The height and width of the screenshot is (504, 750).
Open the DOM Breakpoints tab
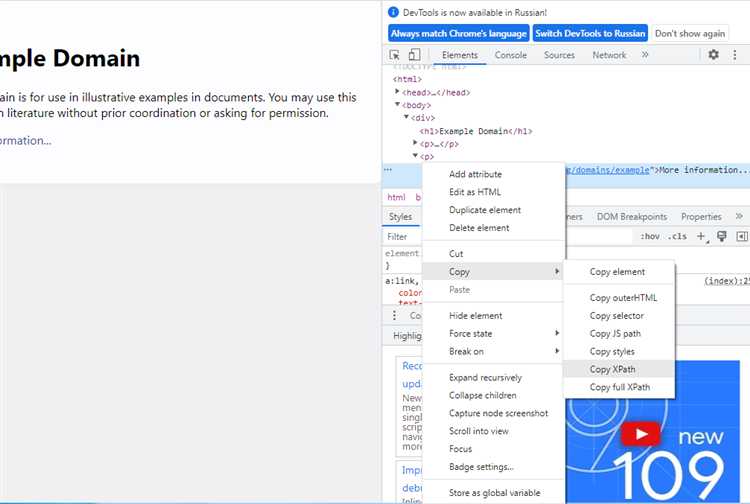coord(631,217)
